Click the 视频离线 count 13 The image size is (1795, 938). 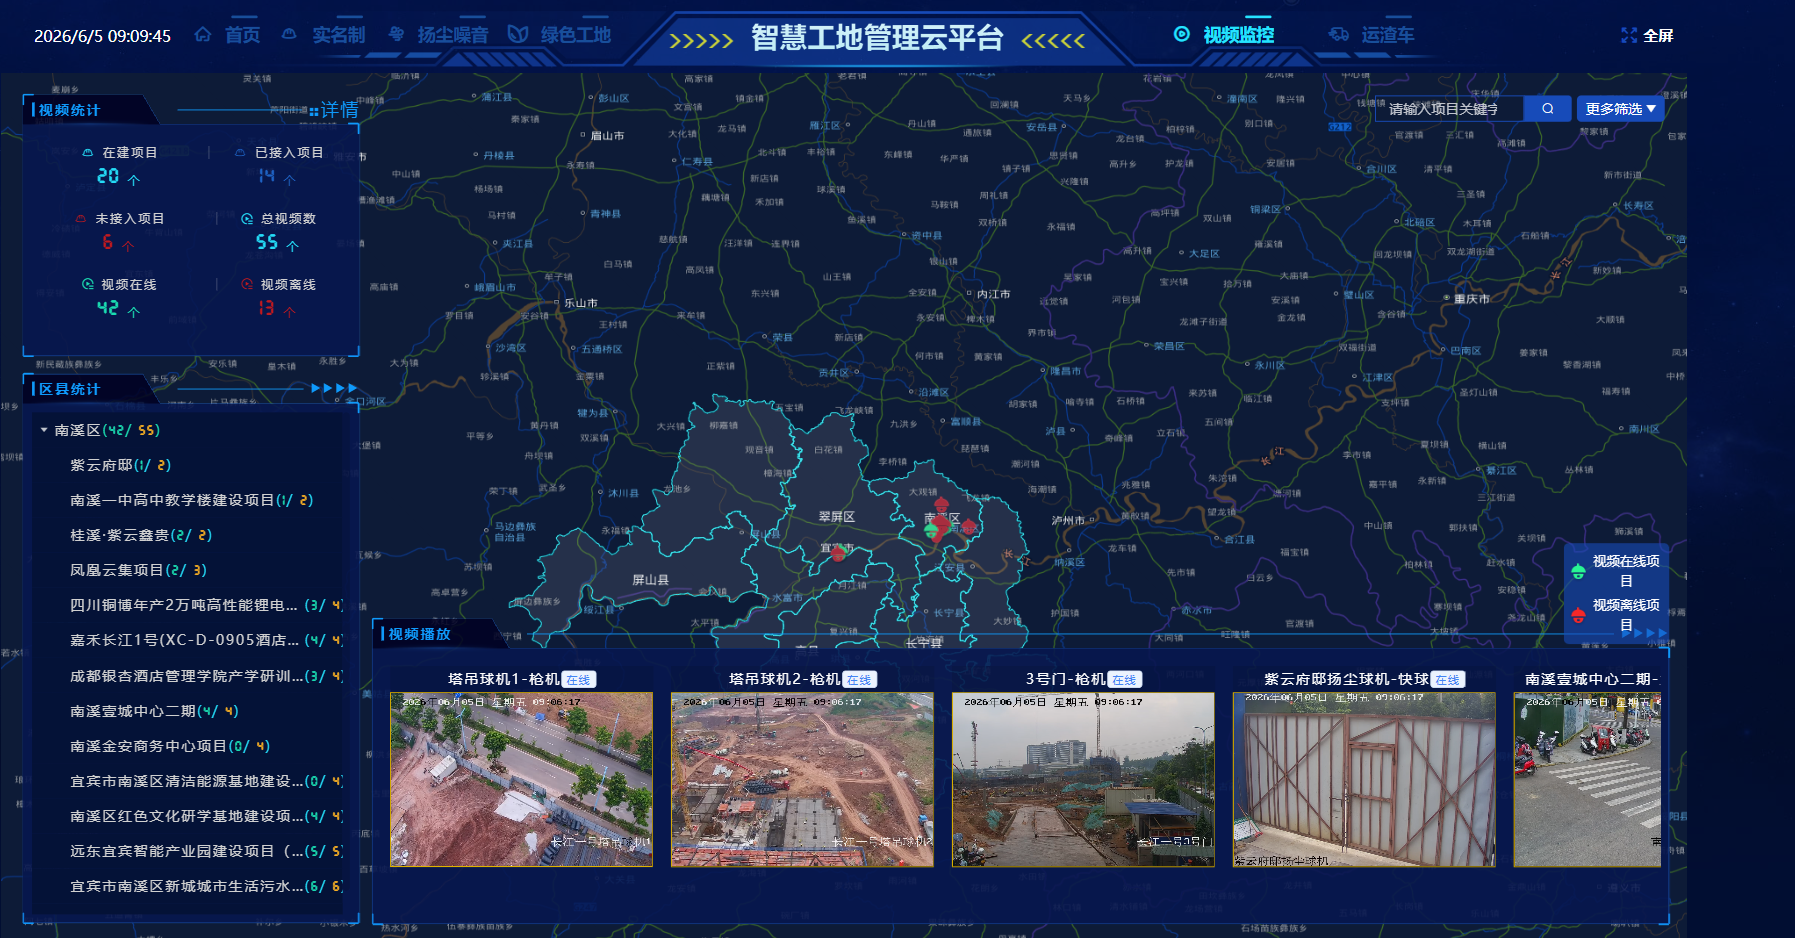click(x=266, y=308)
